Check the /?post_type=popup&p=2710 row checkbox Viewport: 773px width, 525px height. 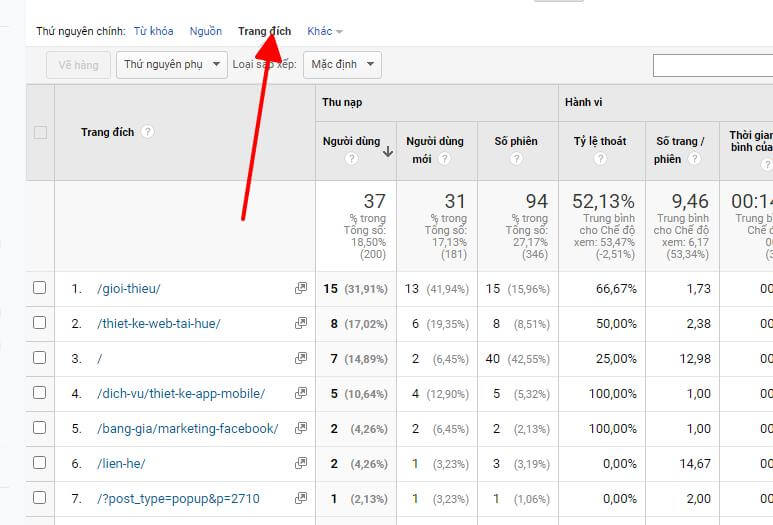point(39,497)
